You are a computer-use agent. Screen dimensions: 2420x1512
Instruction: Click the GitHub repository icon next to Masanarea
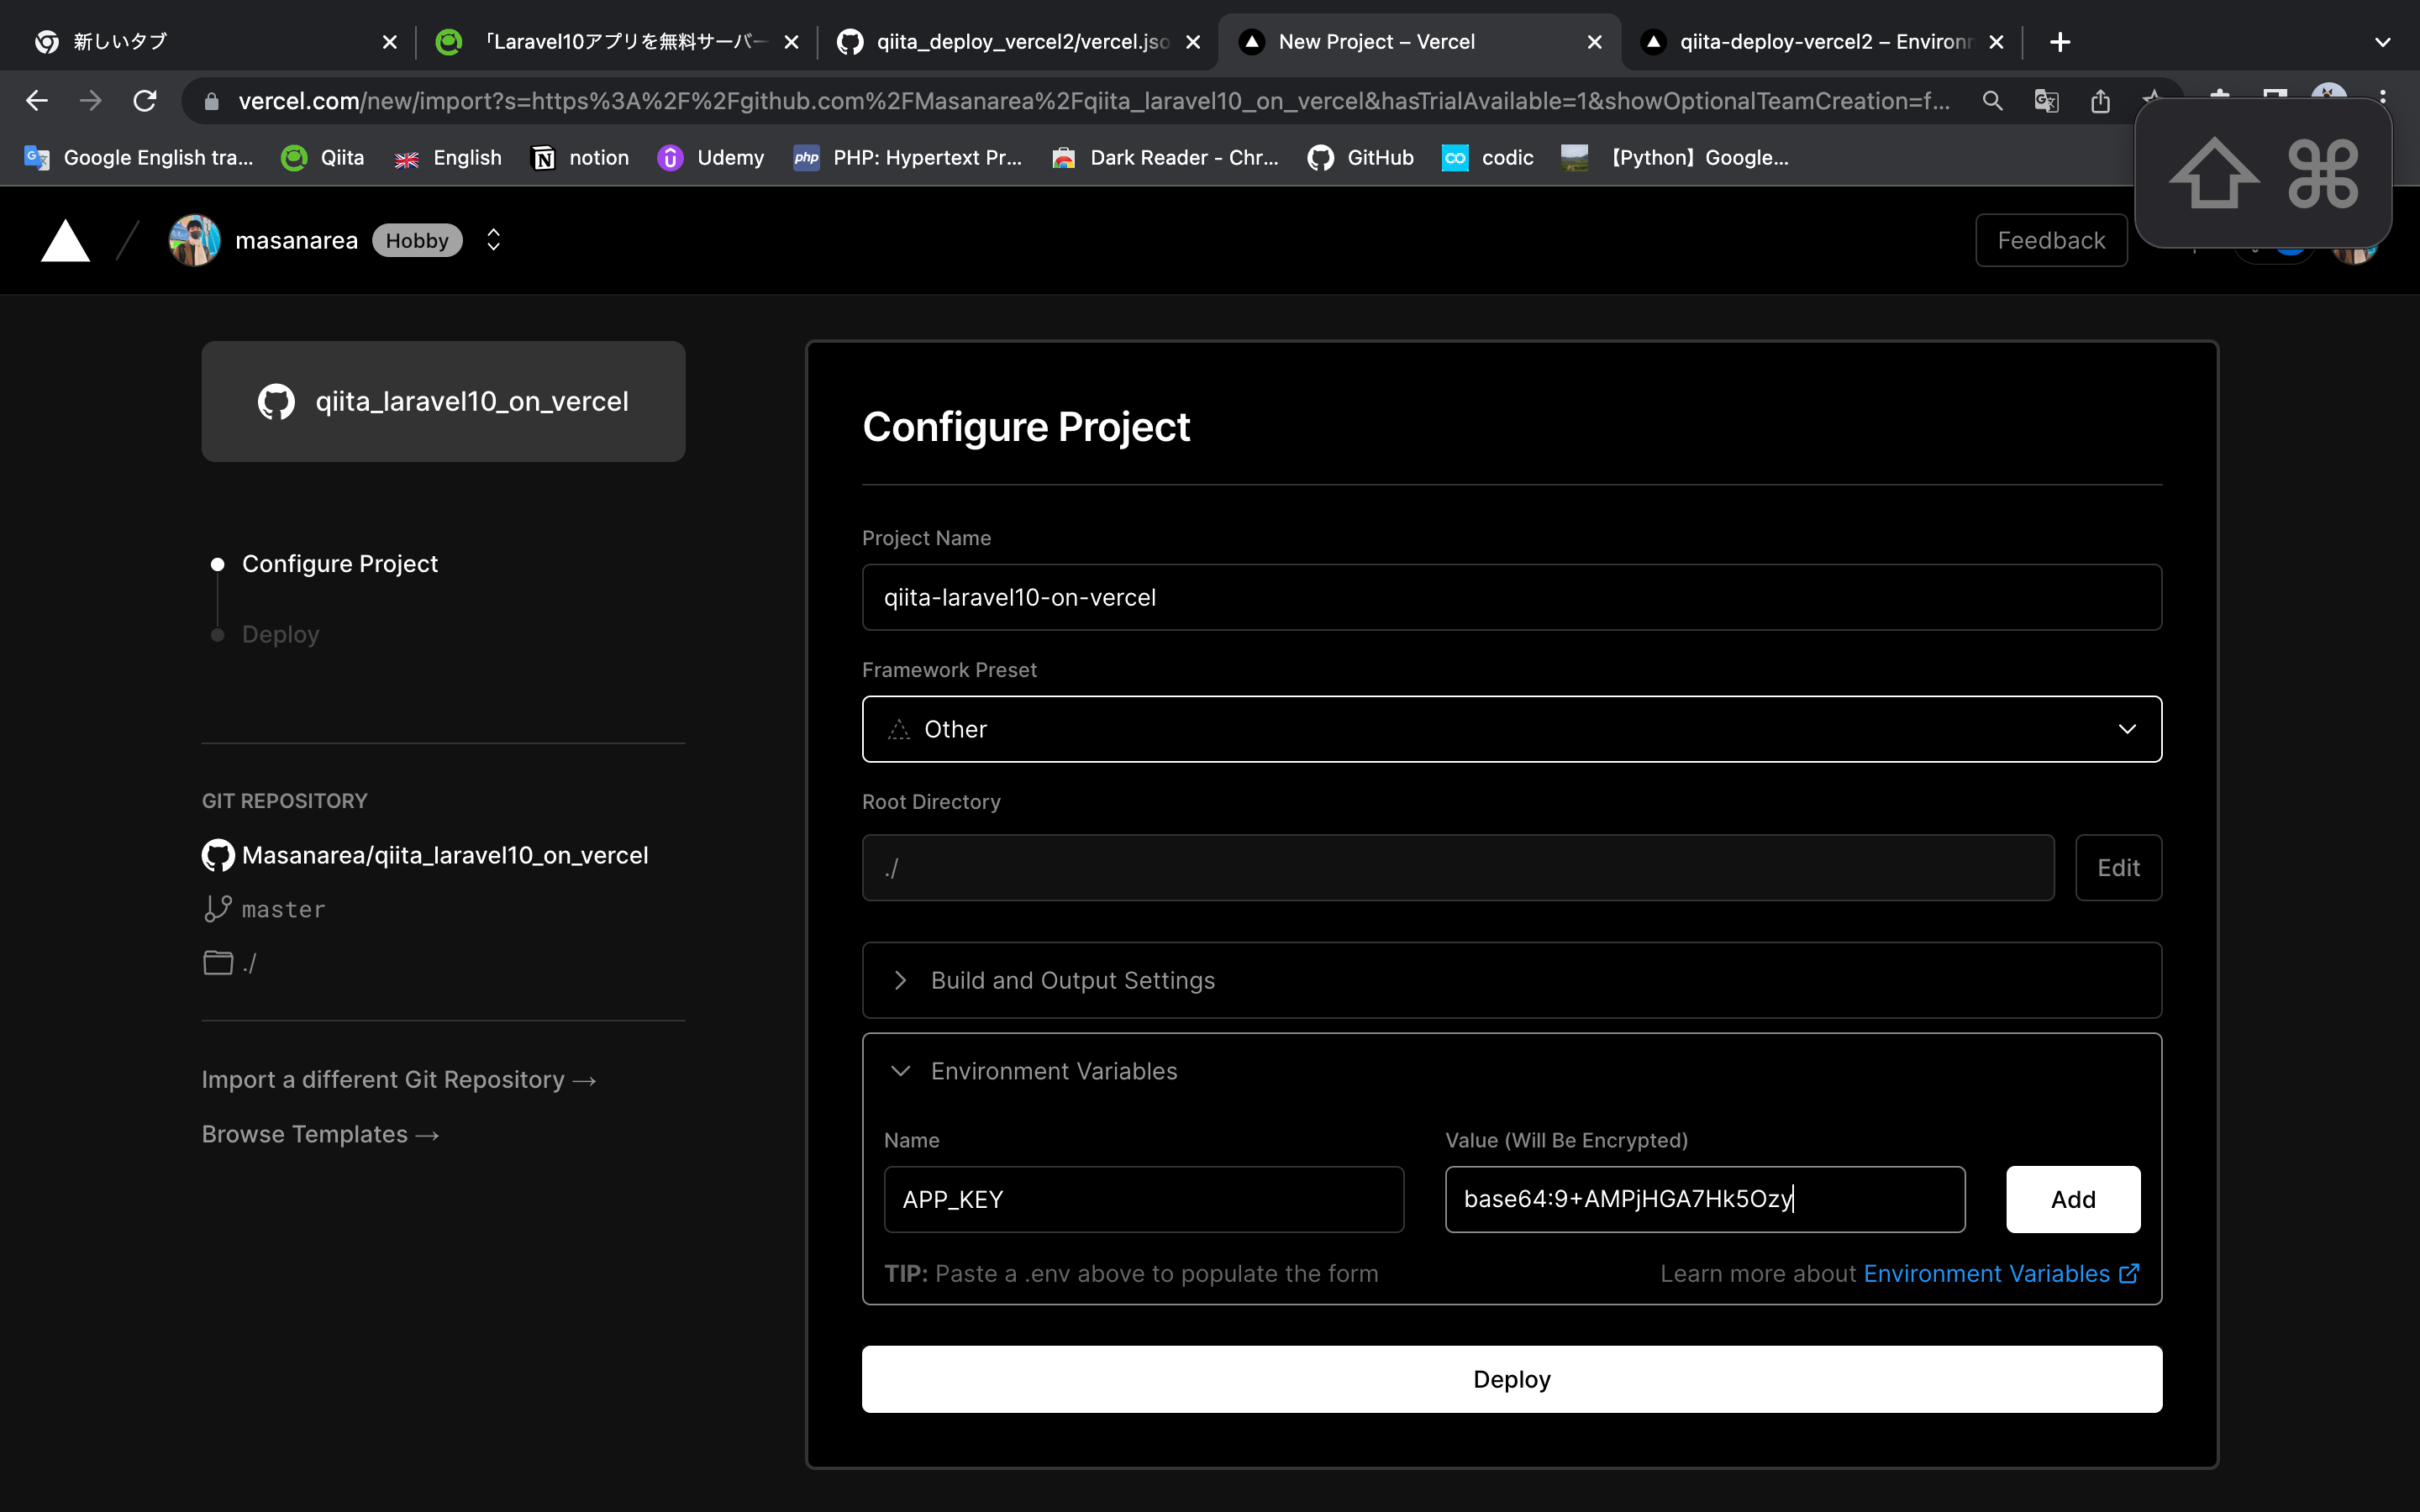(x=218, y=853)
